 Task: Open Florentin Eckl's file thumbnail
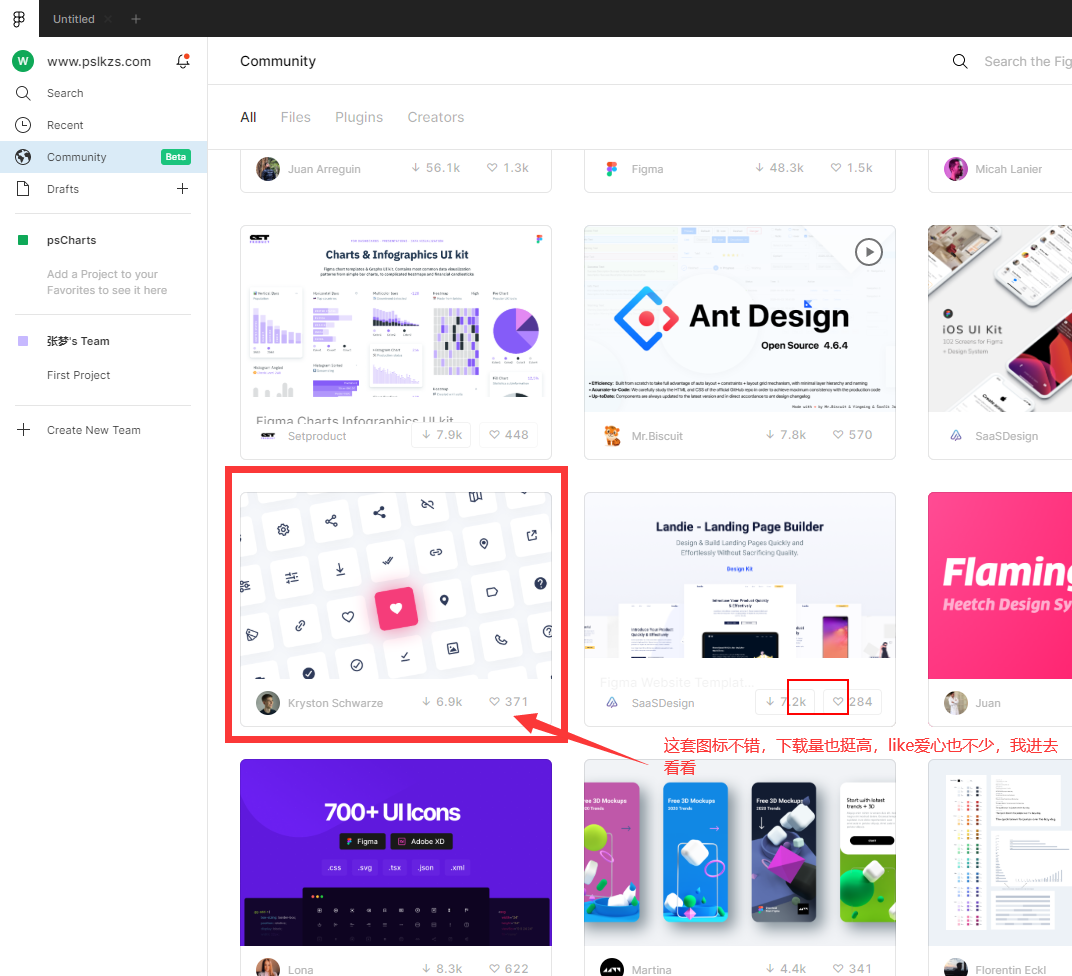(1000, 852)
